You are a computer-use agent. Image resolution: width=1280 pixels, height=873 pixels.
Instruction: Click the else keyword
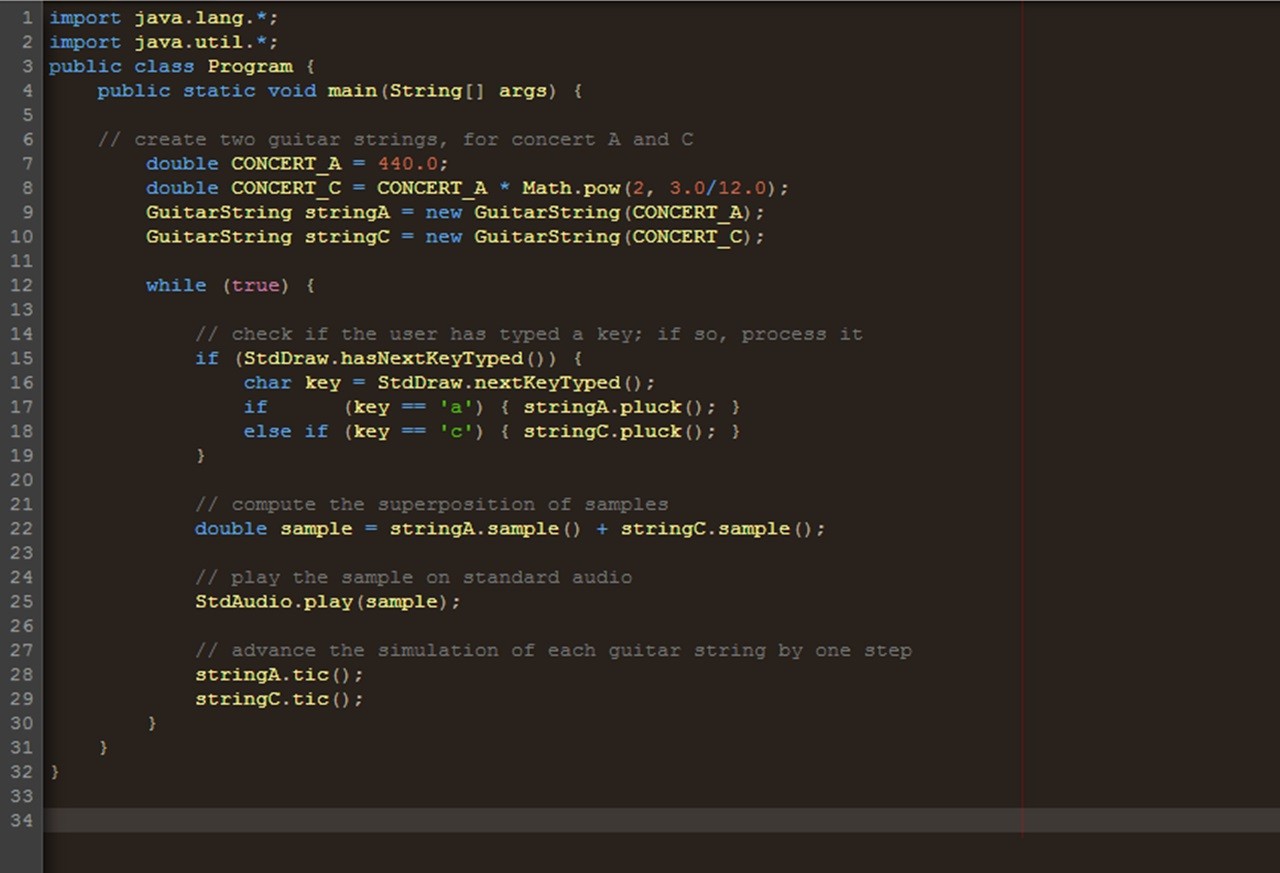click(267, 431)
